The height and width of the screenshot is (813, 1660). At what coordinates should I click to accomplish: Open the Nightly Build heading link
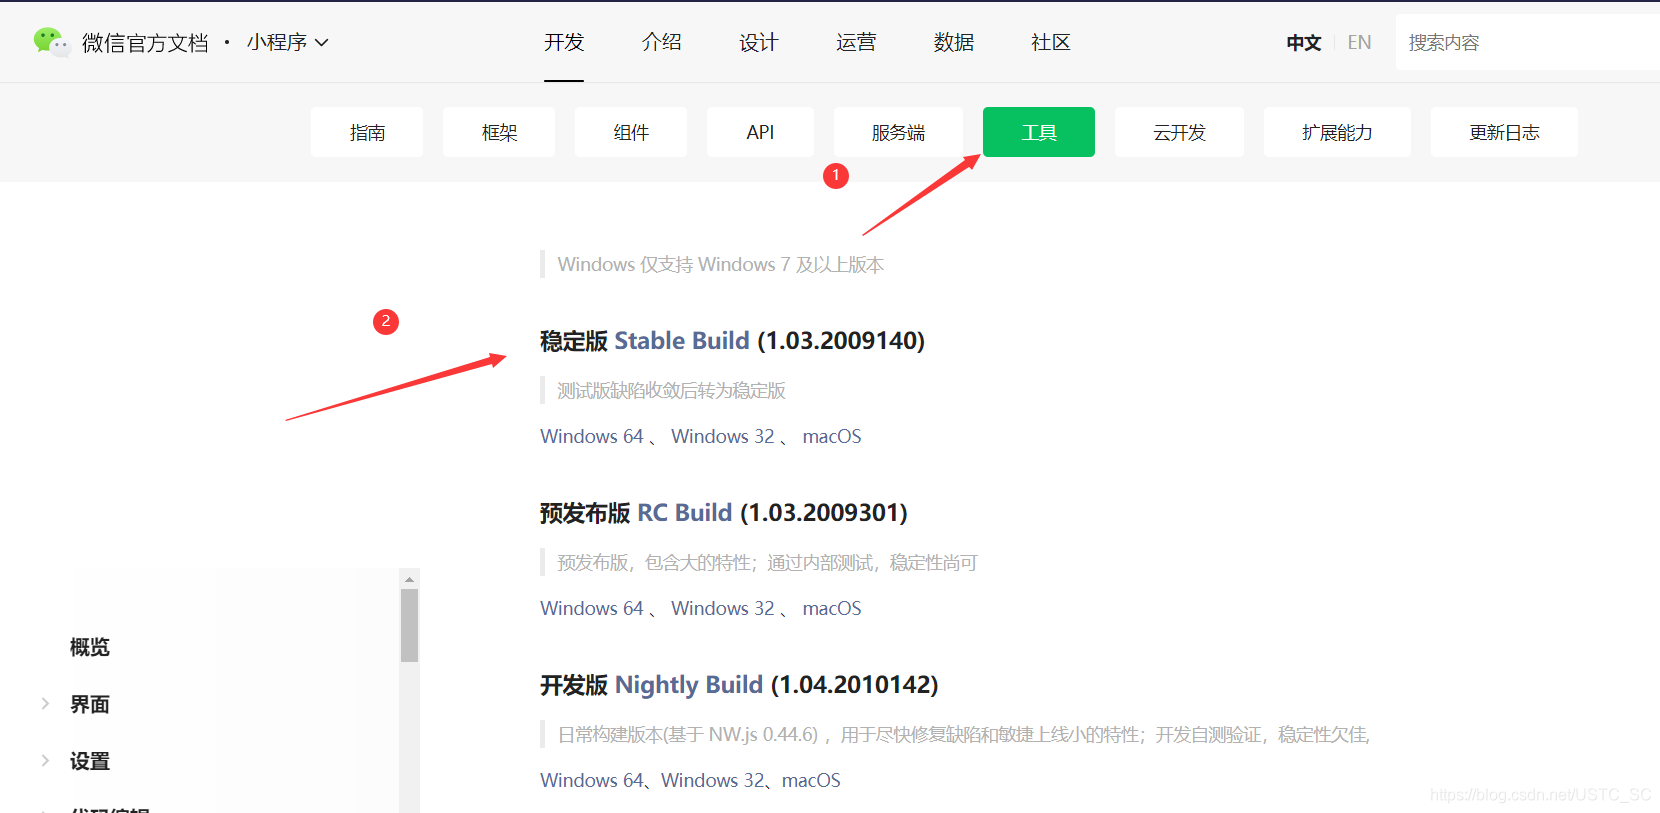[x=689, y=685]
